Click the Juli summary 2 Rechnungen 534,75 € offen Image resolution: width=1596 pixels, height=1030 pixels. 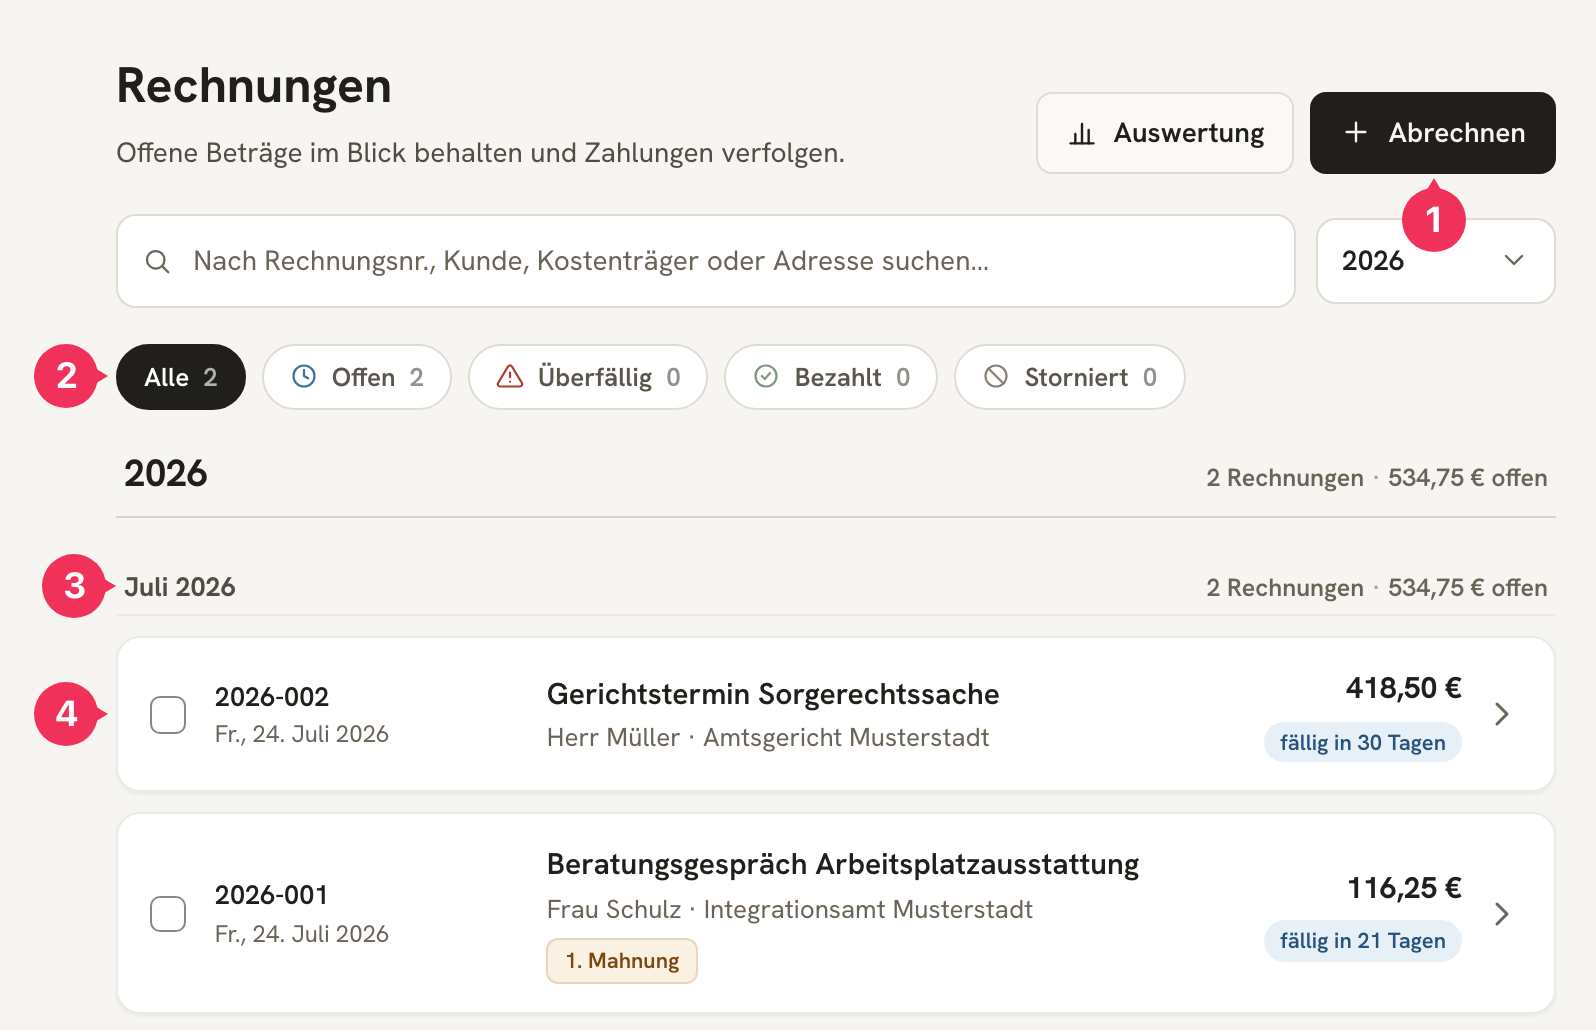1377,588
